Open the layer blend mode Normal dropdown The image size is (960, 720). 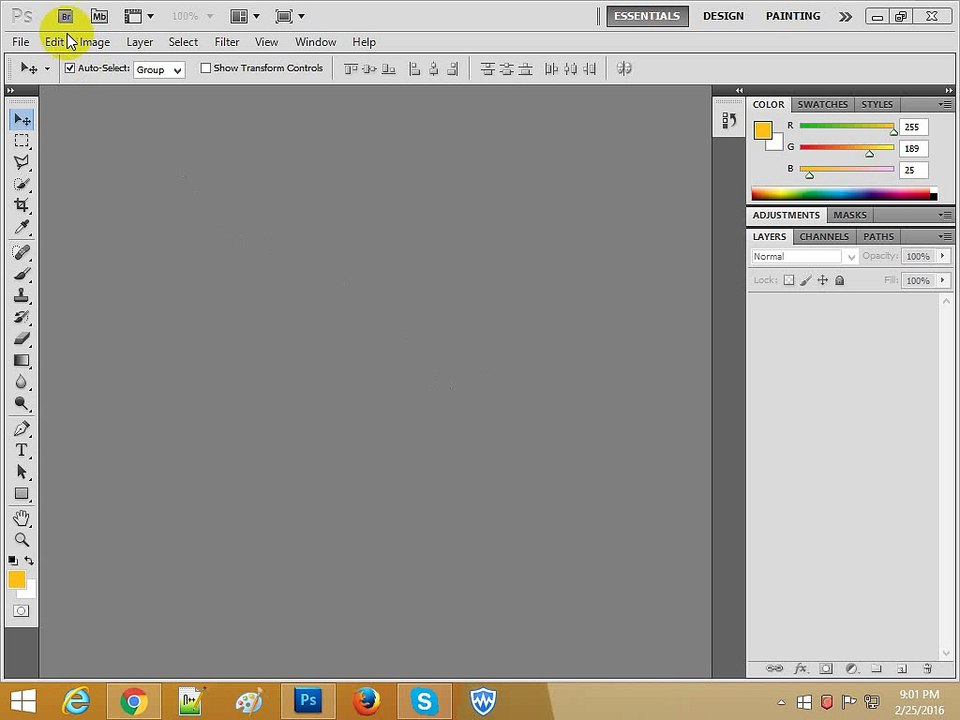[805, 257]
